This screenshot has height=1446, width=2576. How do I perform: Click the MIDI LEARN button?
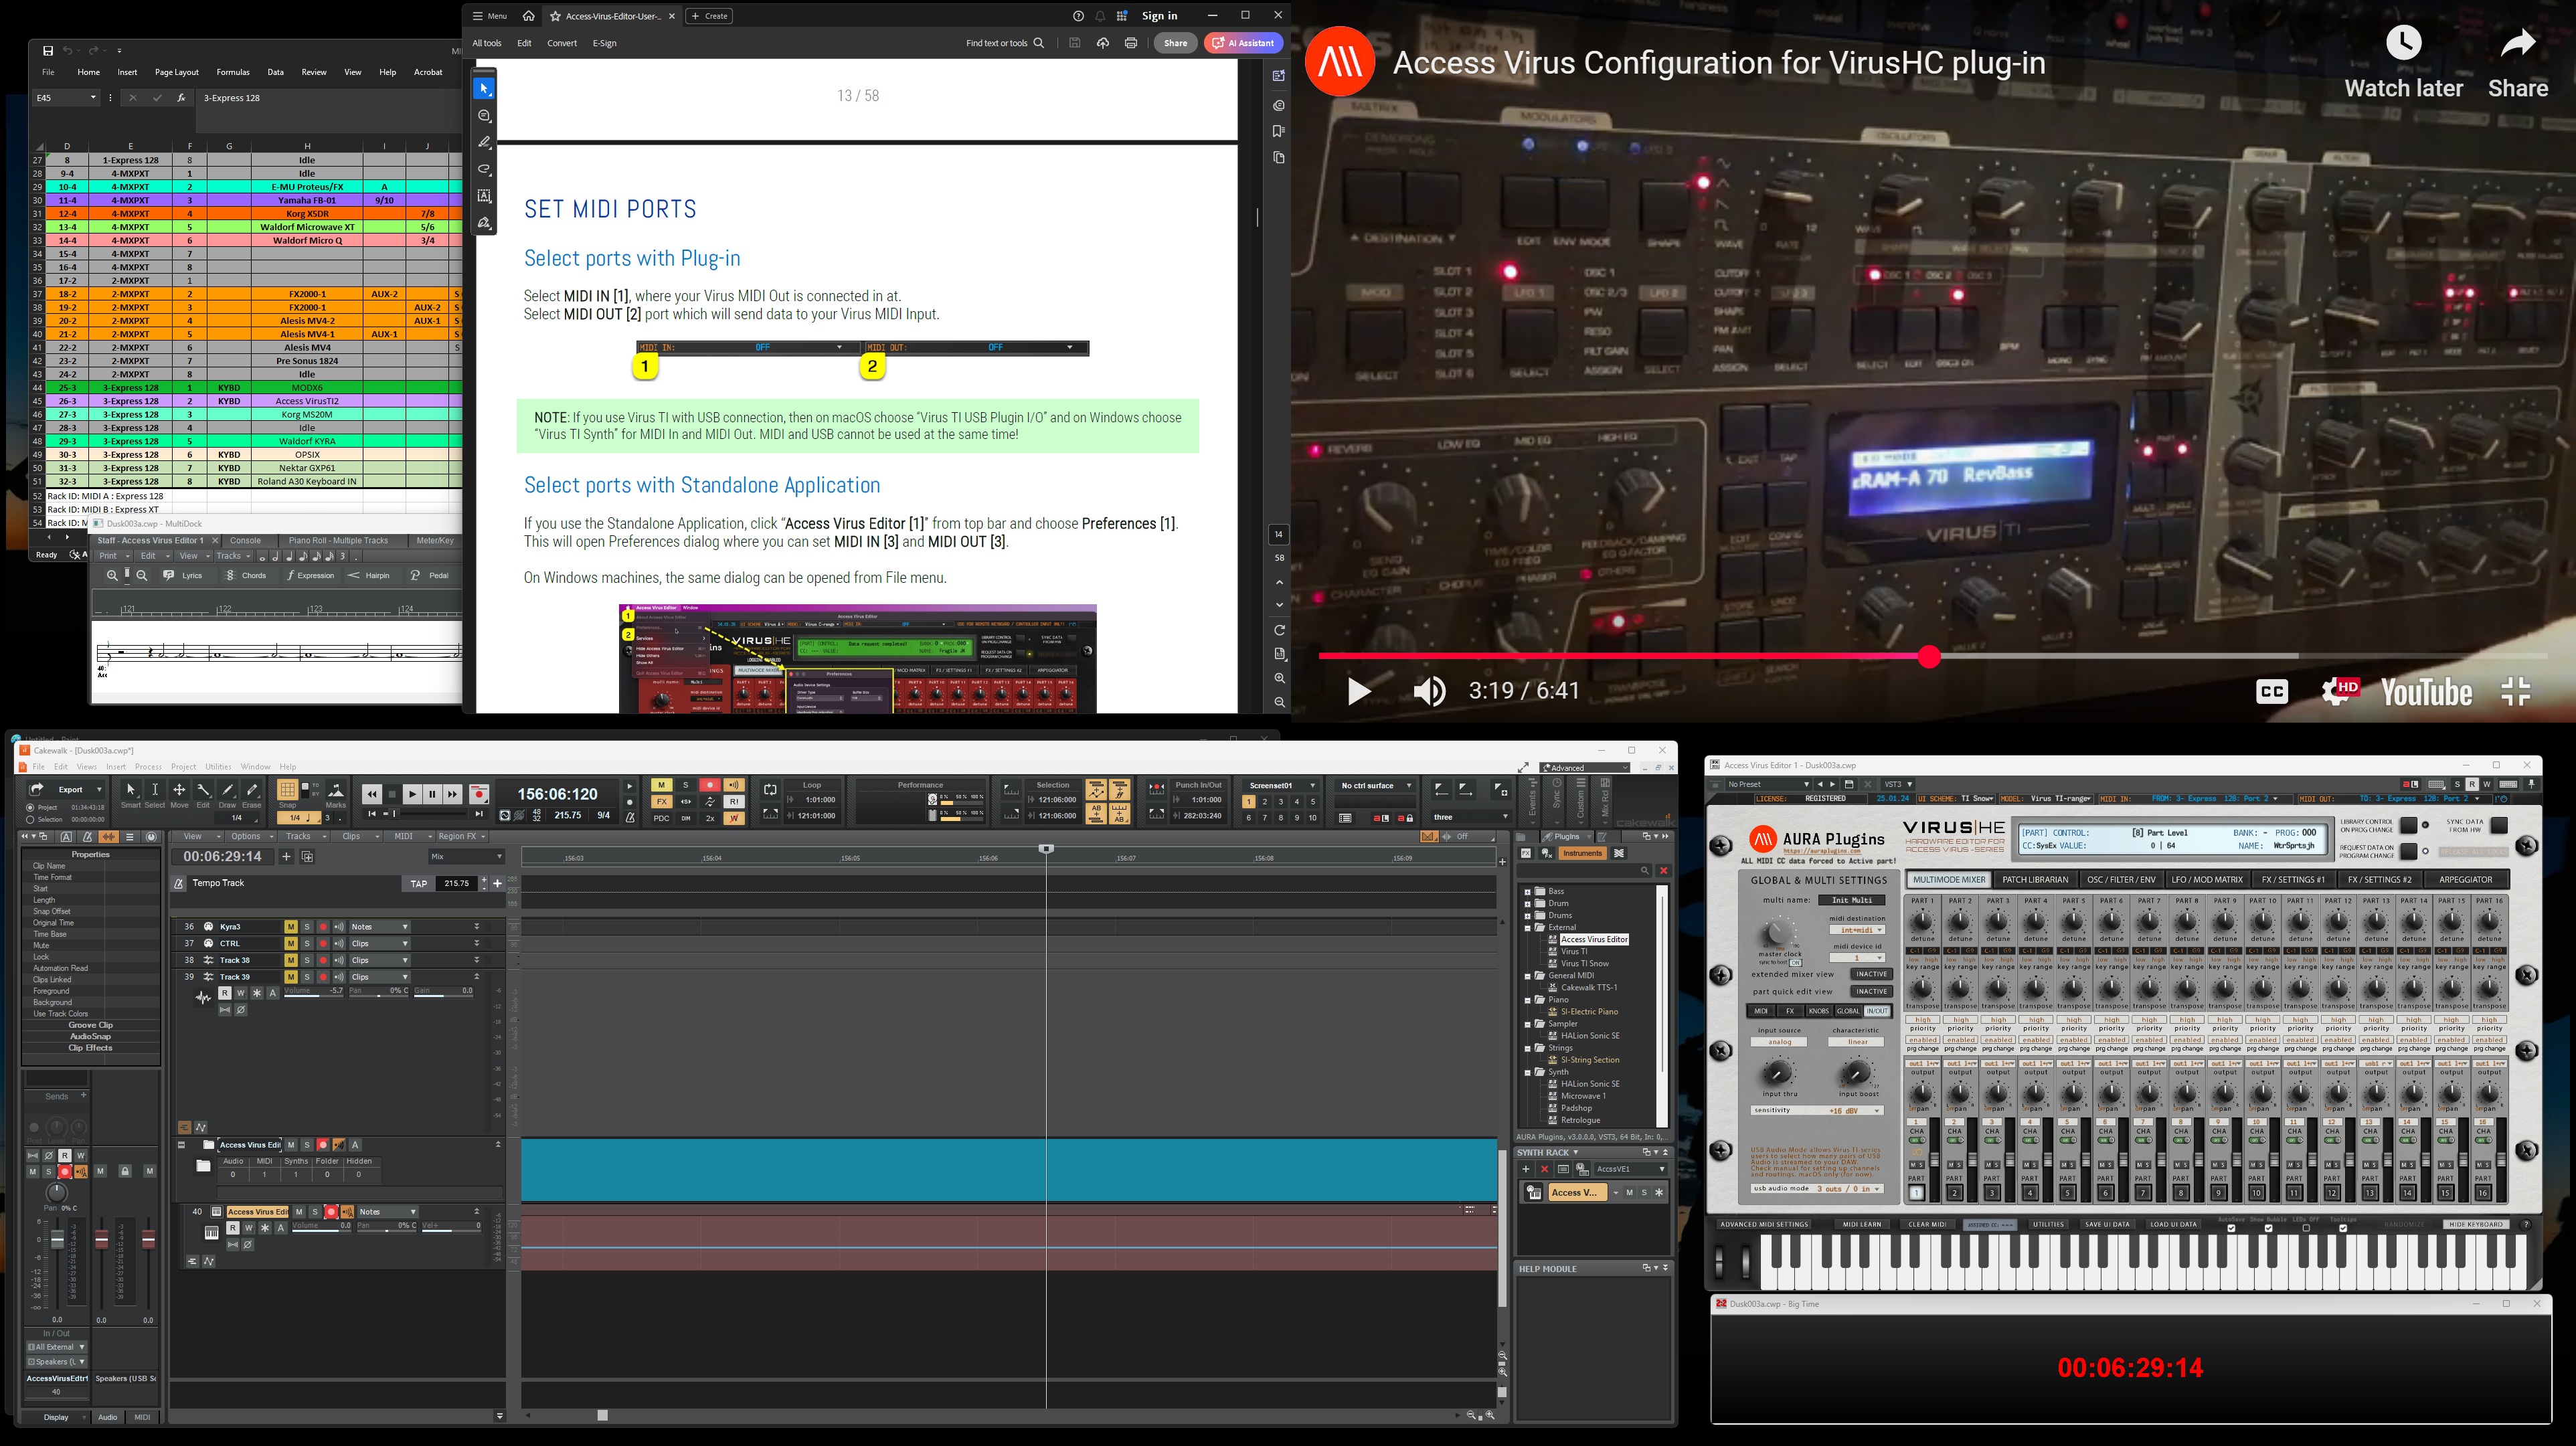tap(1861, 1224)
